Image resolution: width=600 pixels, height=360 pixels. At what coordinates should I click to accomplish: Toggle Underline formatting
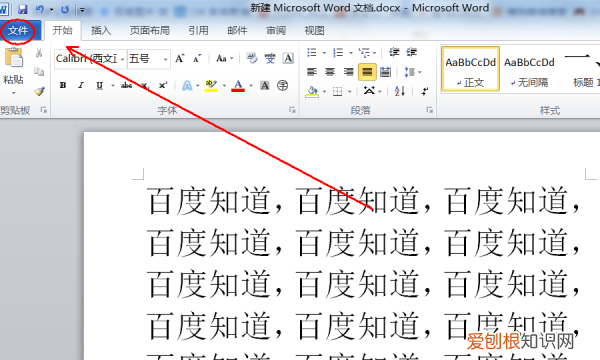pyautogui.click(x=99, y=85)
